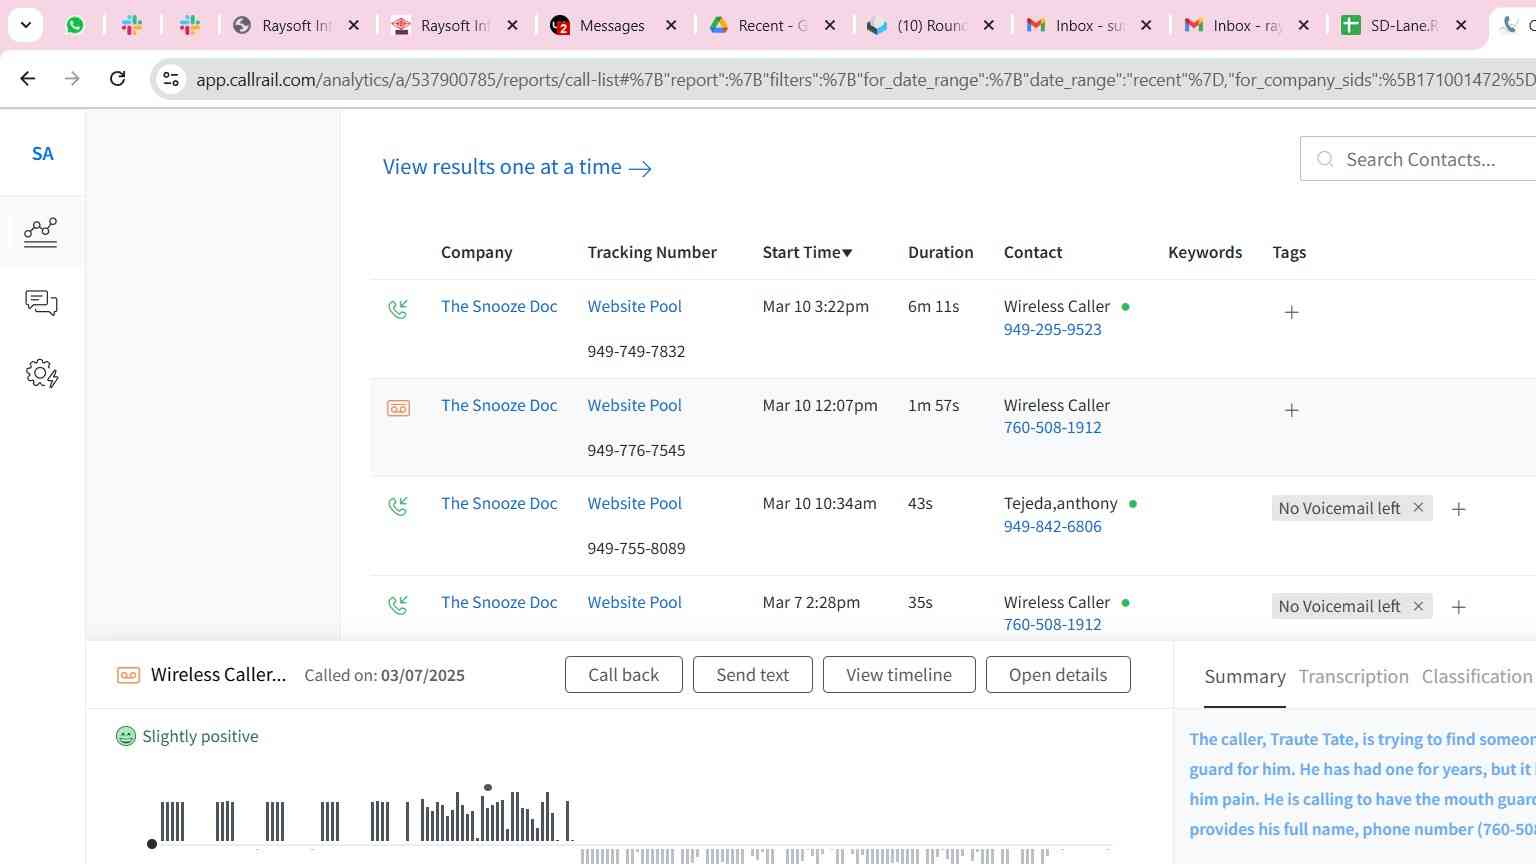Image resolution: width=1536 pixels, height=864 pixels.
Task: Remove No Voicemail left tag from Tejeda,anthony call
Action: 1418,508
